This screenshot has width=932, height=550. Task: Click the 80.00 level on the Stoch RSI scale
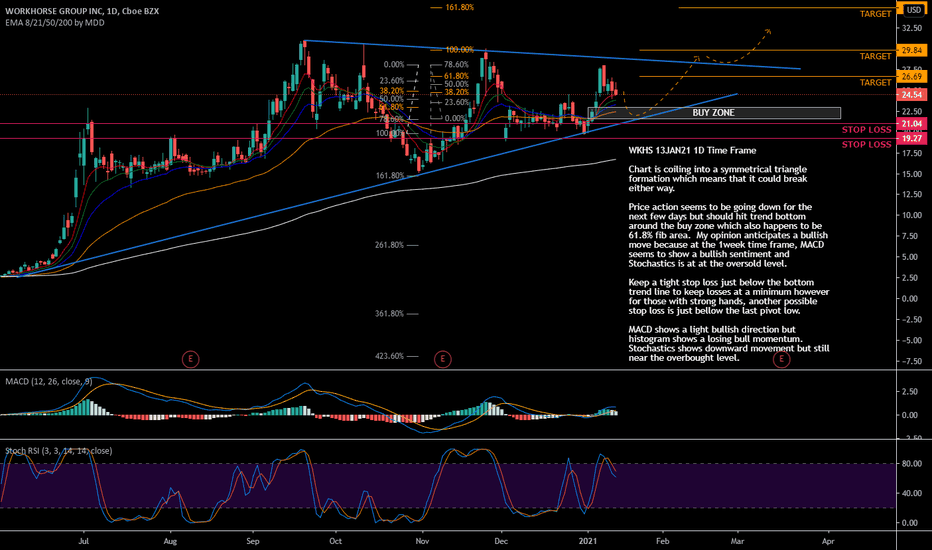[912, 464]
